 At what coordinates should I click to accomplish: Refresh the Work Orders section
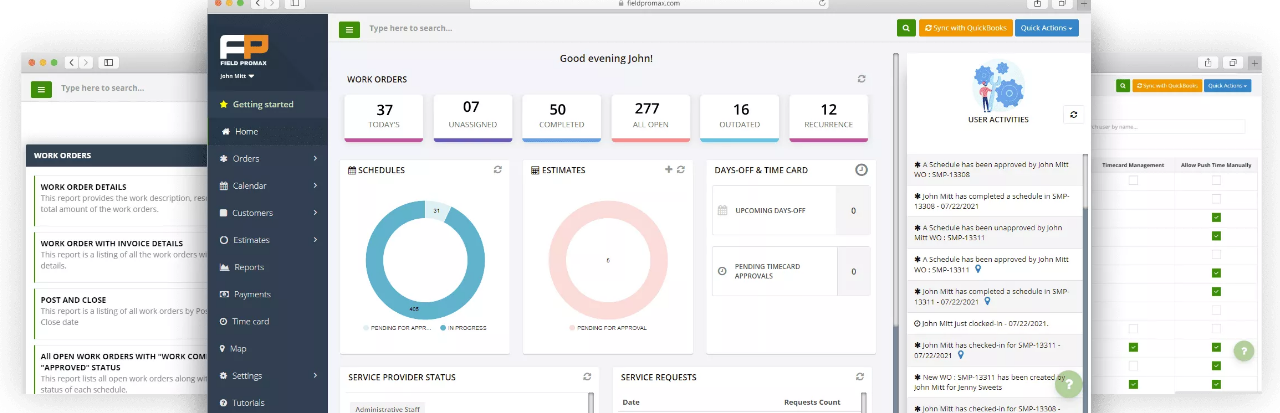click(x=862, y=79)
